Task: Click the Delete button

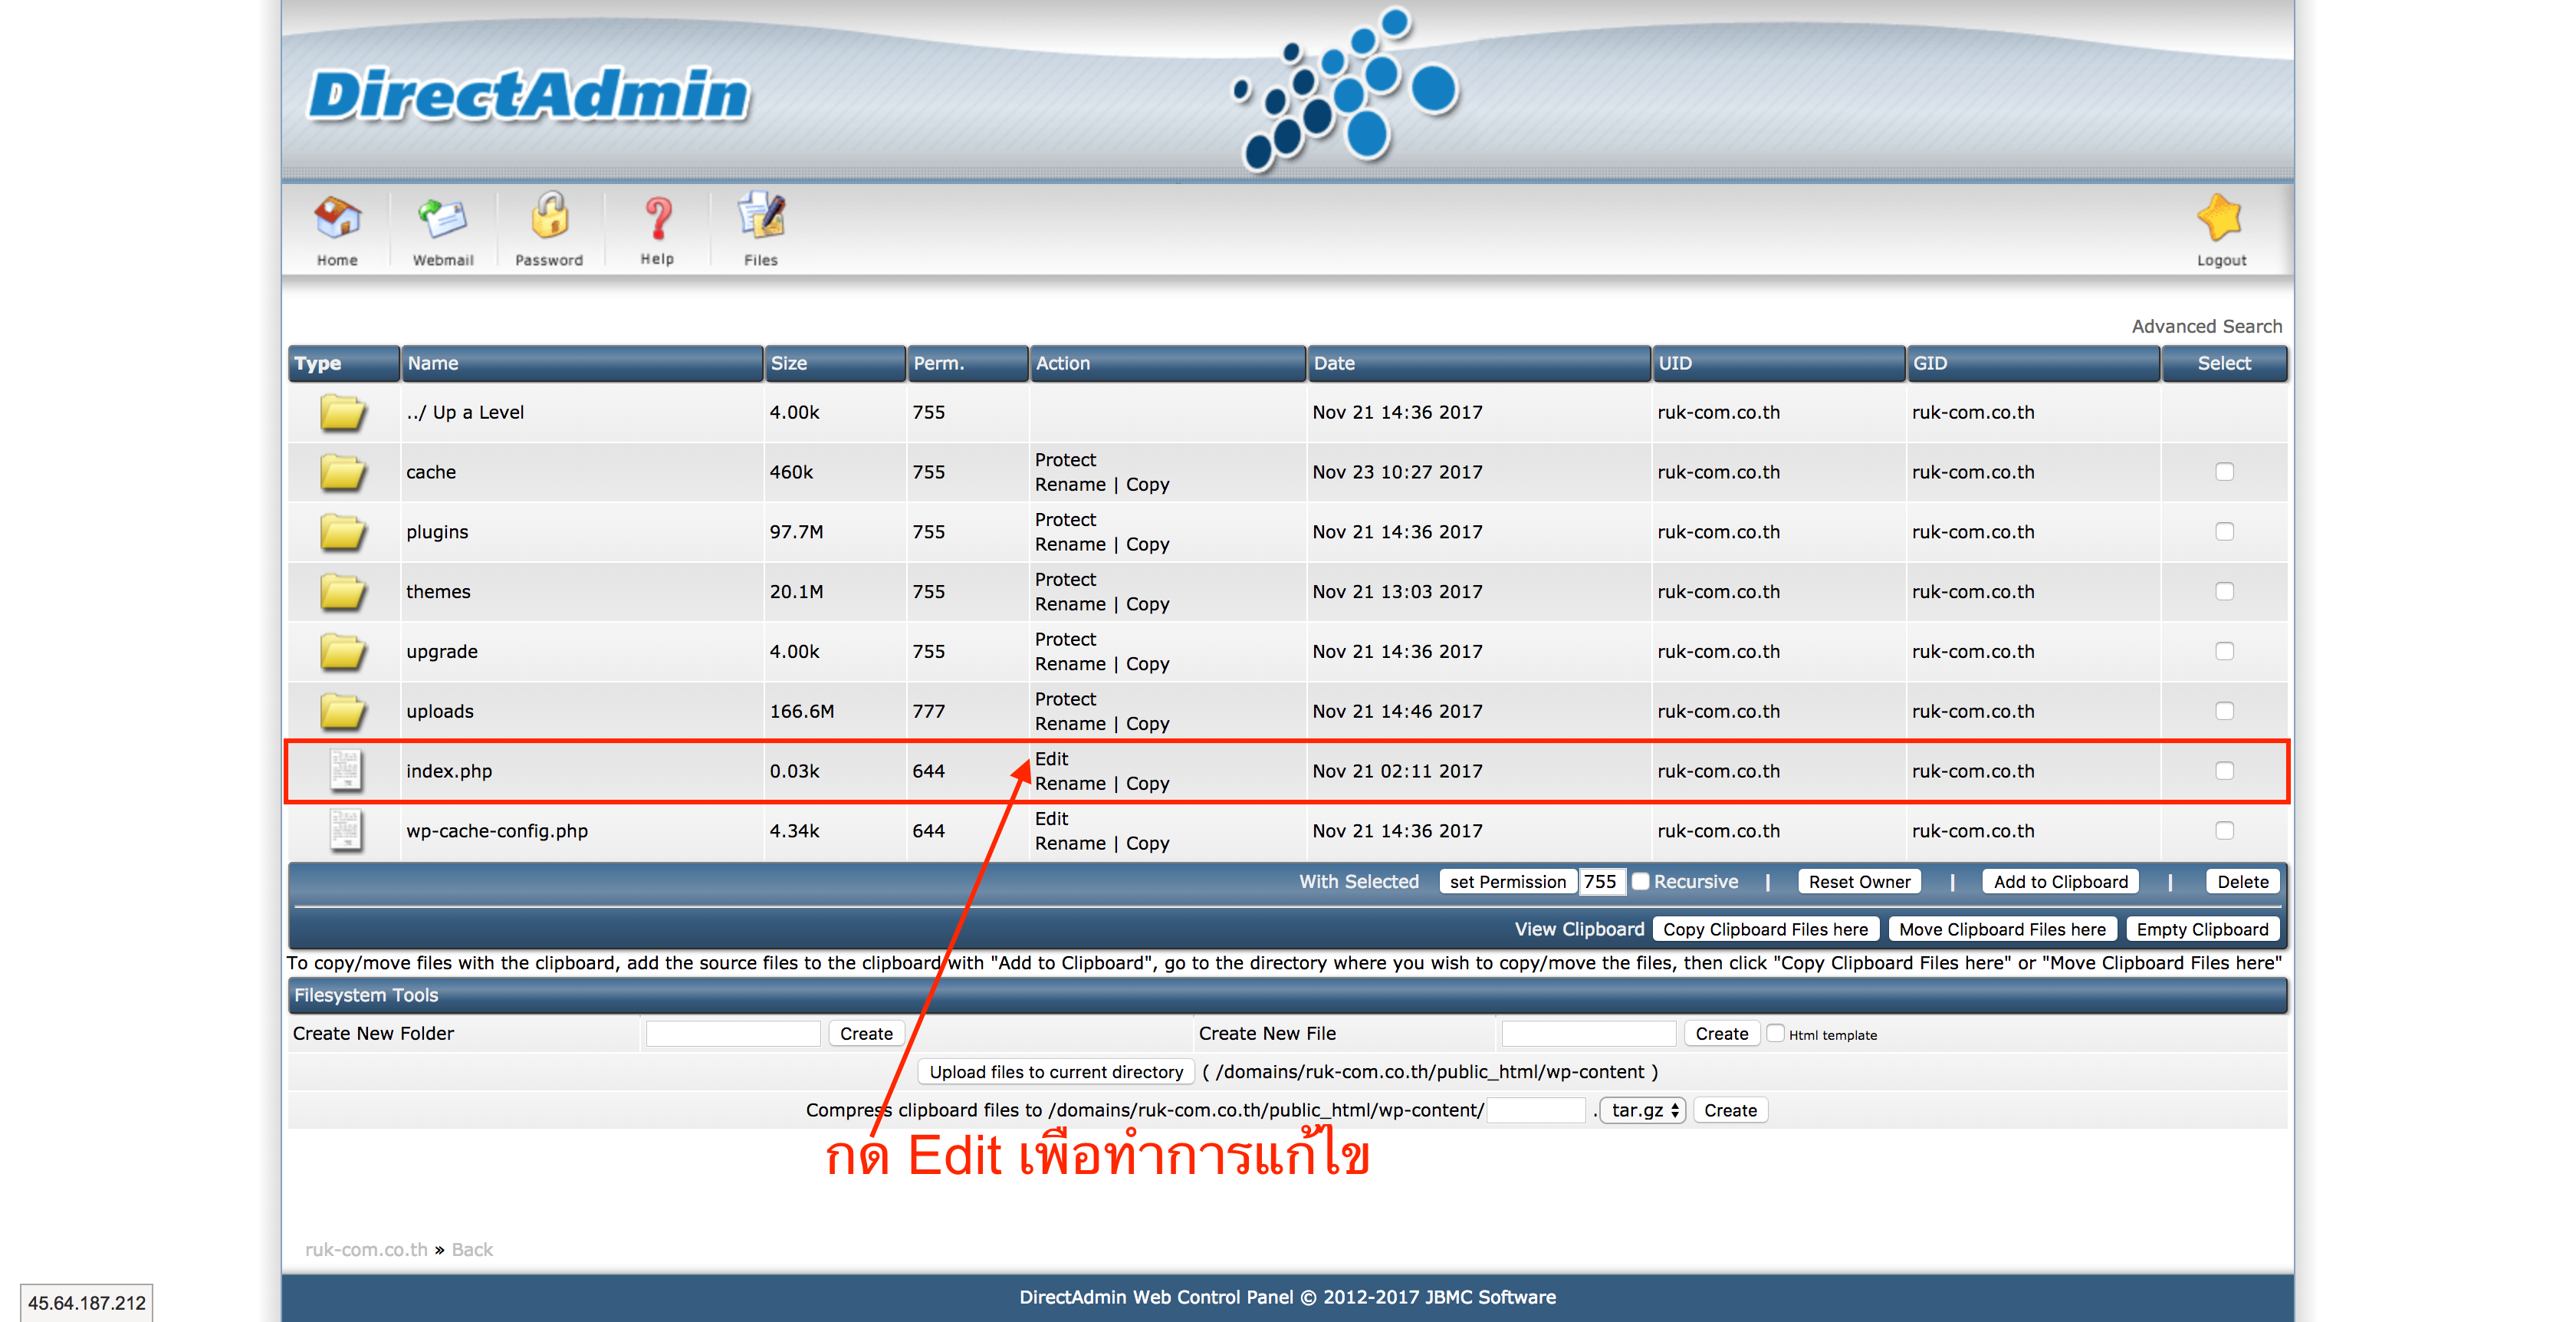Action: point(2242,882)
